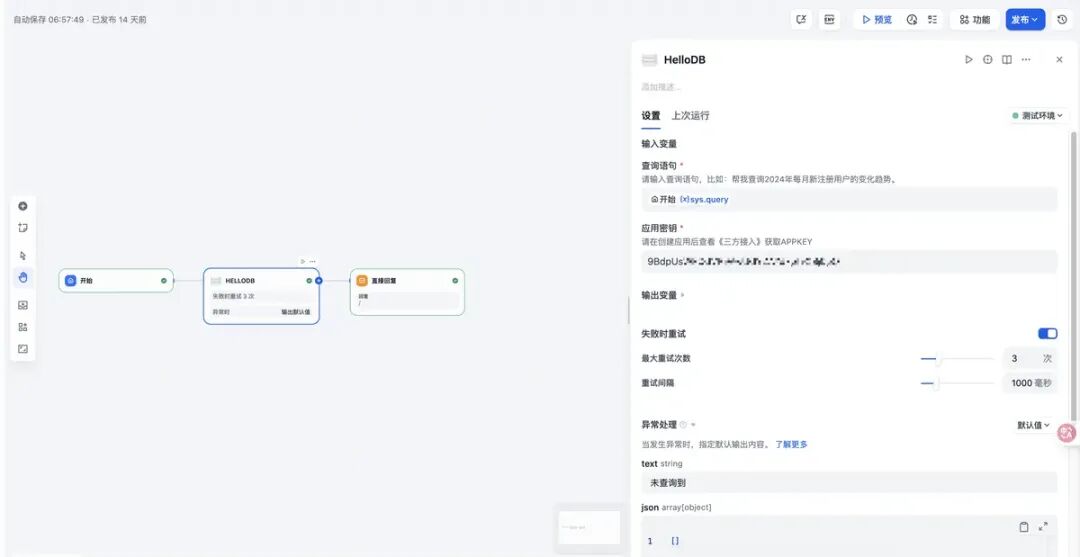Click the HelloDB title in panel header
The width and height of the screenshot is (1080, 557).
pyautogui.click(x=685, y=60)
